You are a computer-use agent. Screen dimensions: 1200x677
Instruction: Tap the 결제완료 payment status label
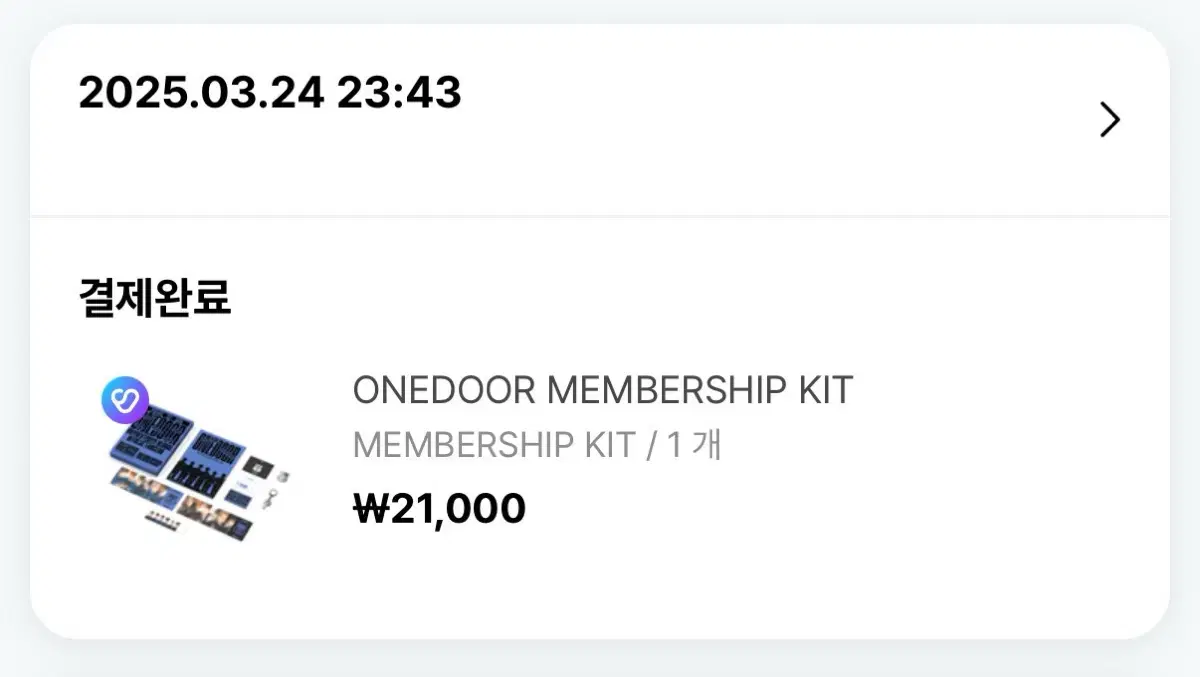click(x=155, y=297)
